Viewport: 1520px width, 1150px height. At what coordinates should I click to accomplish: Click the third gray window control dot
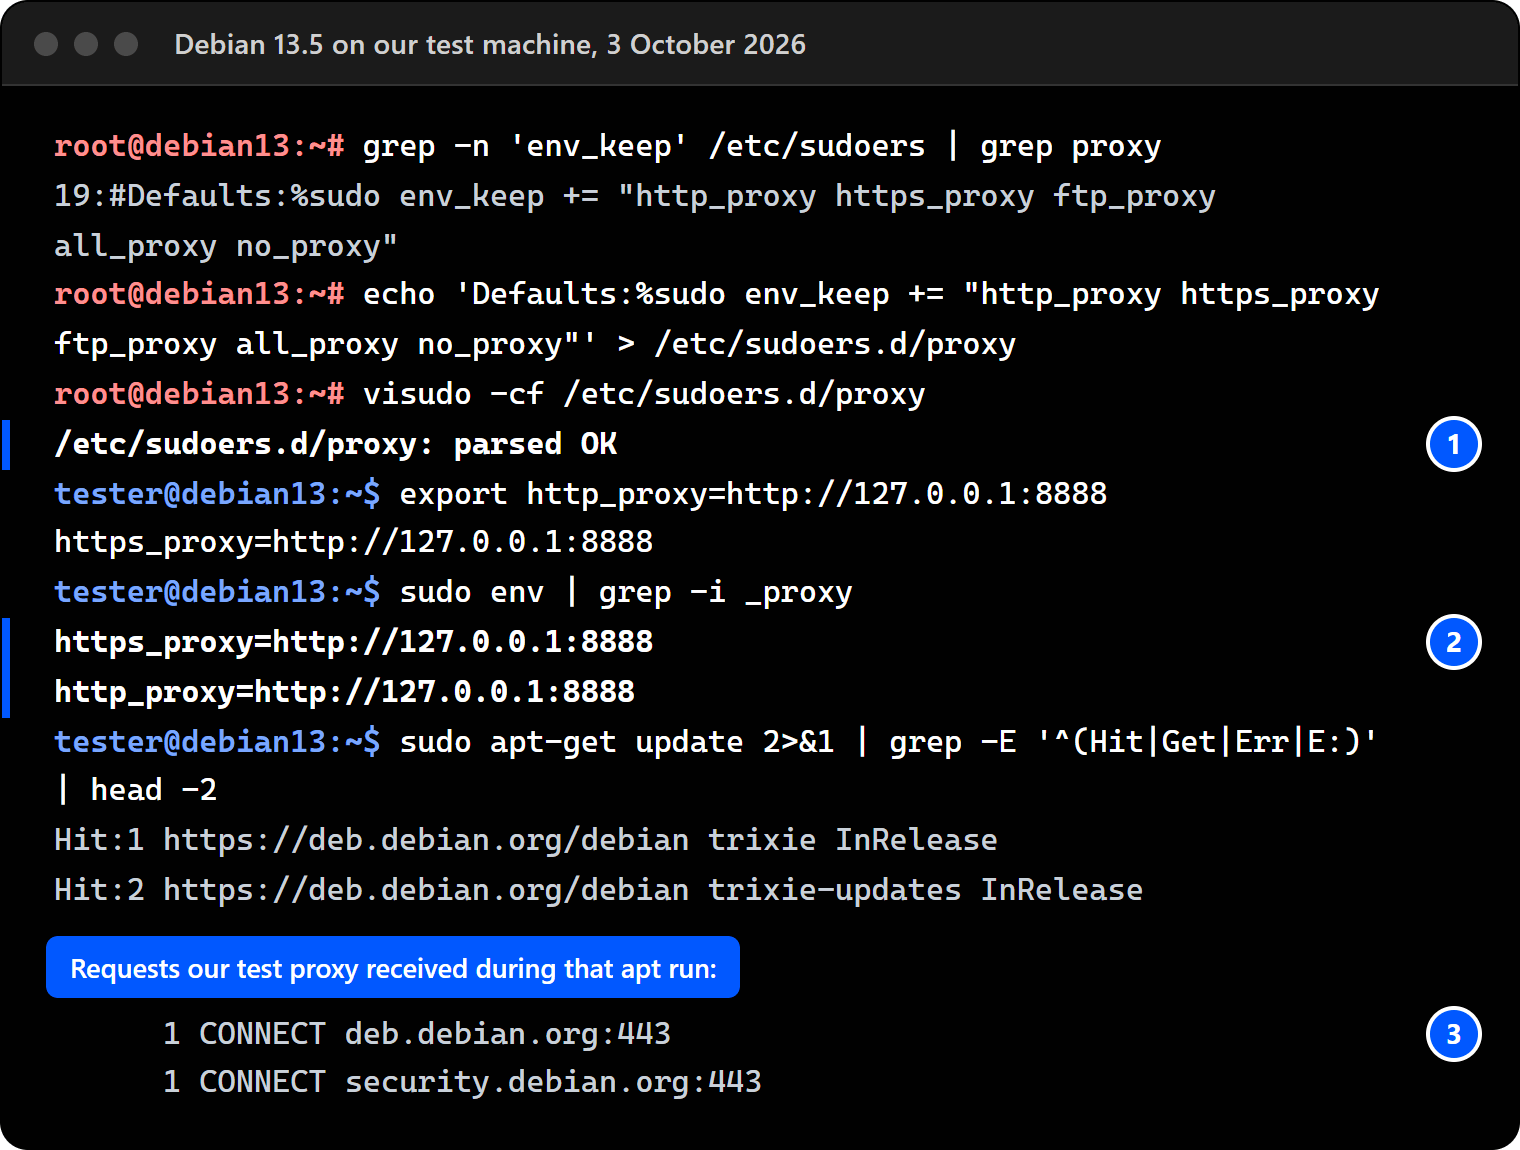[126, 44]
